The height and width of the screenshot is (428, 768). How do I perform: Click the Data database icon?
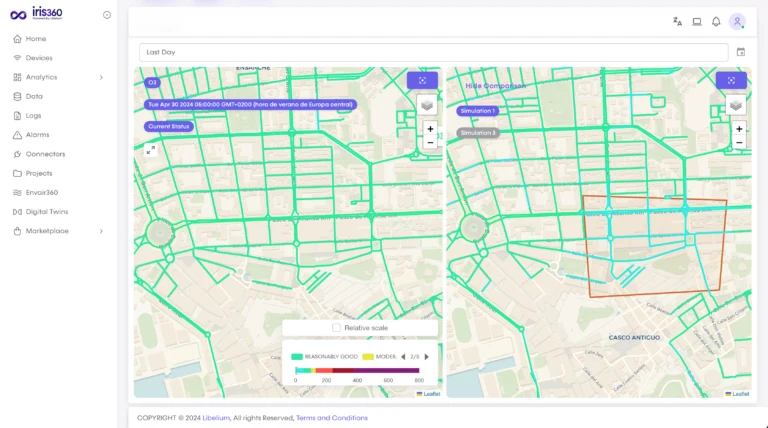pyautogui.click(x=17, y=96)
